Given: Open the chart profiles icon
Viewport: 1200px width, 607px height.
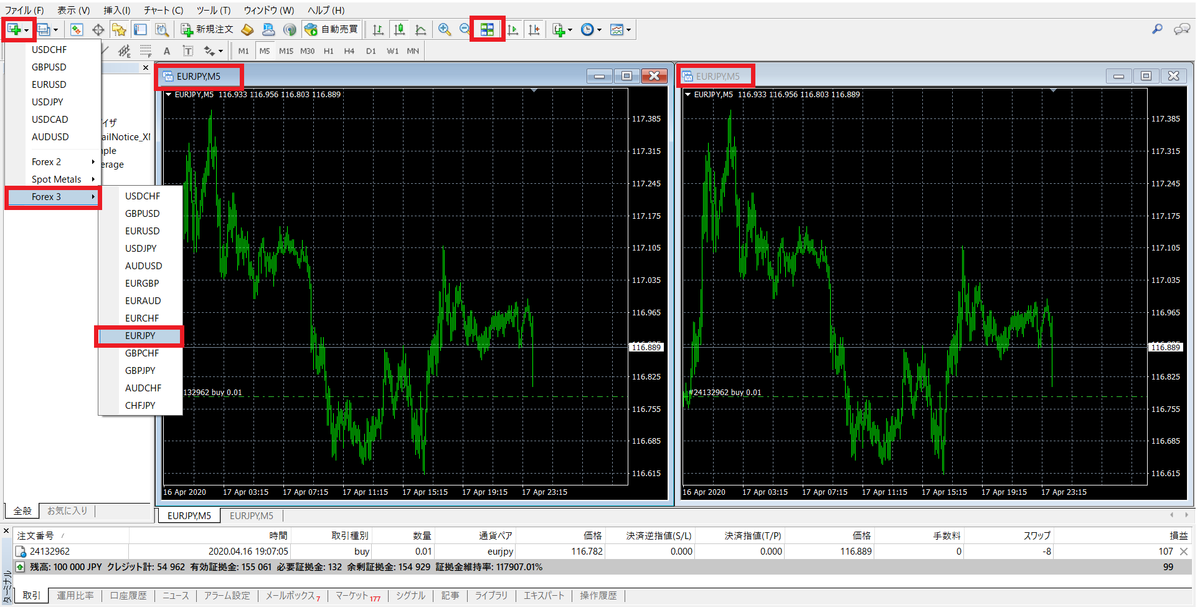Looking at the screenshot, I should click(x=45, y=29).
